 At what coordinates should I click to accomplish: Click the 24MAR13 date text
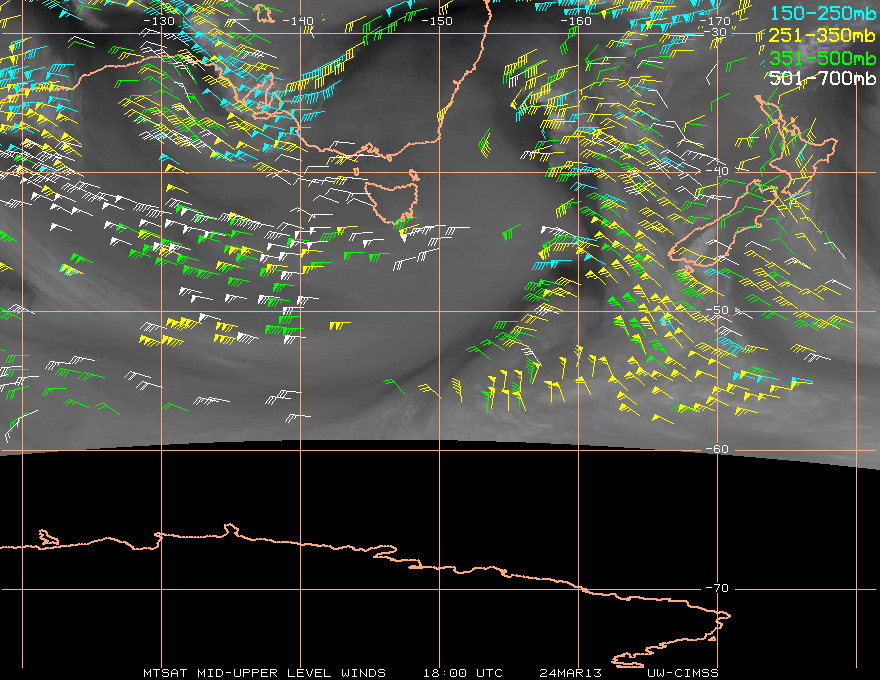pyautogui.click(x=570, y=673)
